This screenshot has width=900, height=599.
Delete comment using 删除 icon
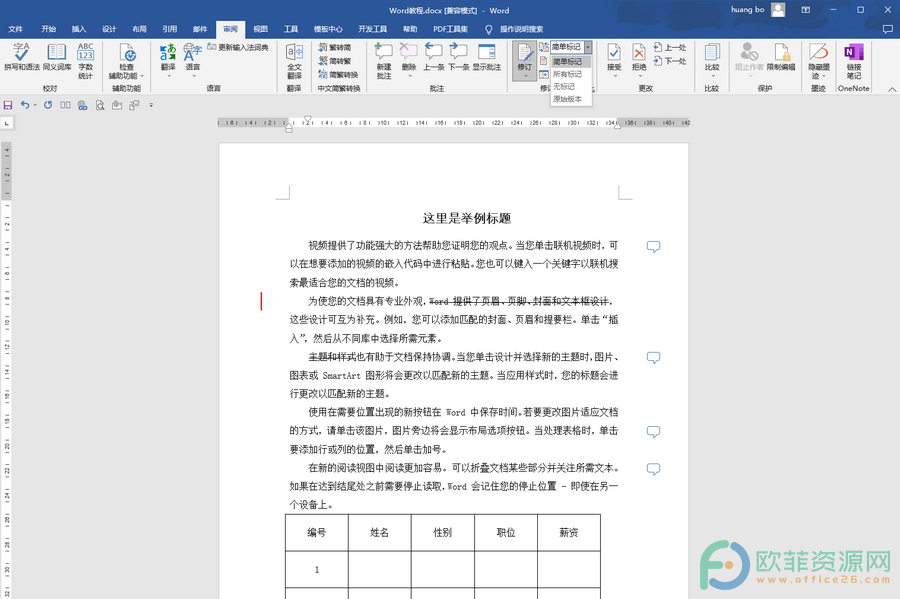(x=408, y=53)
